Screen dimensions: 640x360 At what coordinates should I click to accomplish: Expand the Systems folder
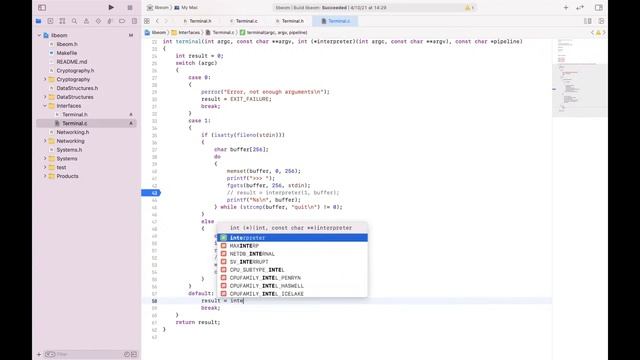(x=45, y=158)
